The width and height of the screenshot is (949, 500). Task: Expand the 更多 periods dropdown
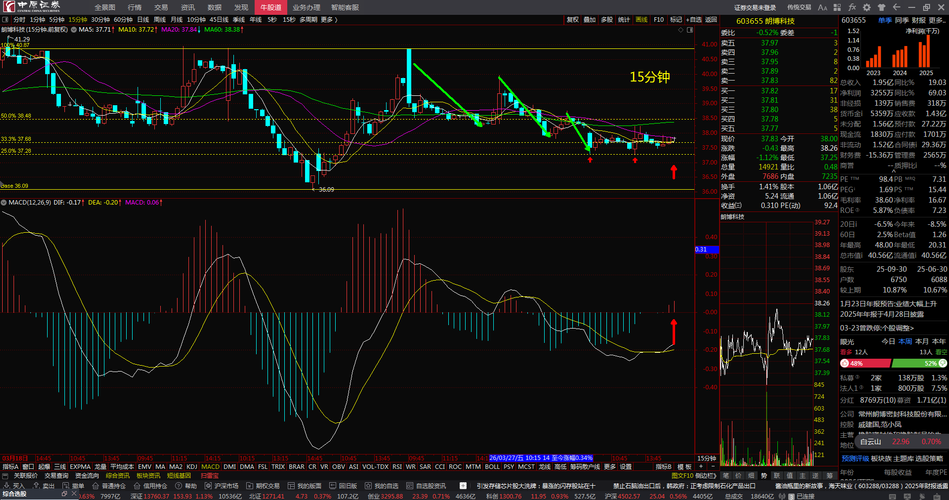click(327, 20)
